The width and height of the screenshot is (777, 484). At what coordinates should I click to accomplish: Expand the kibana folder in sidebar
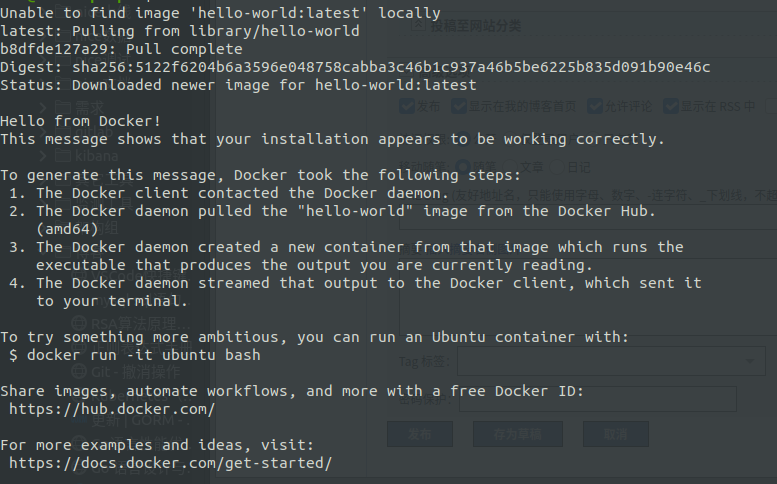click(x=45, y=156)
